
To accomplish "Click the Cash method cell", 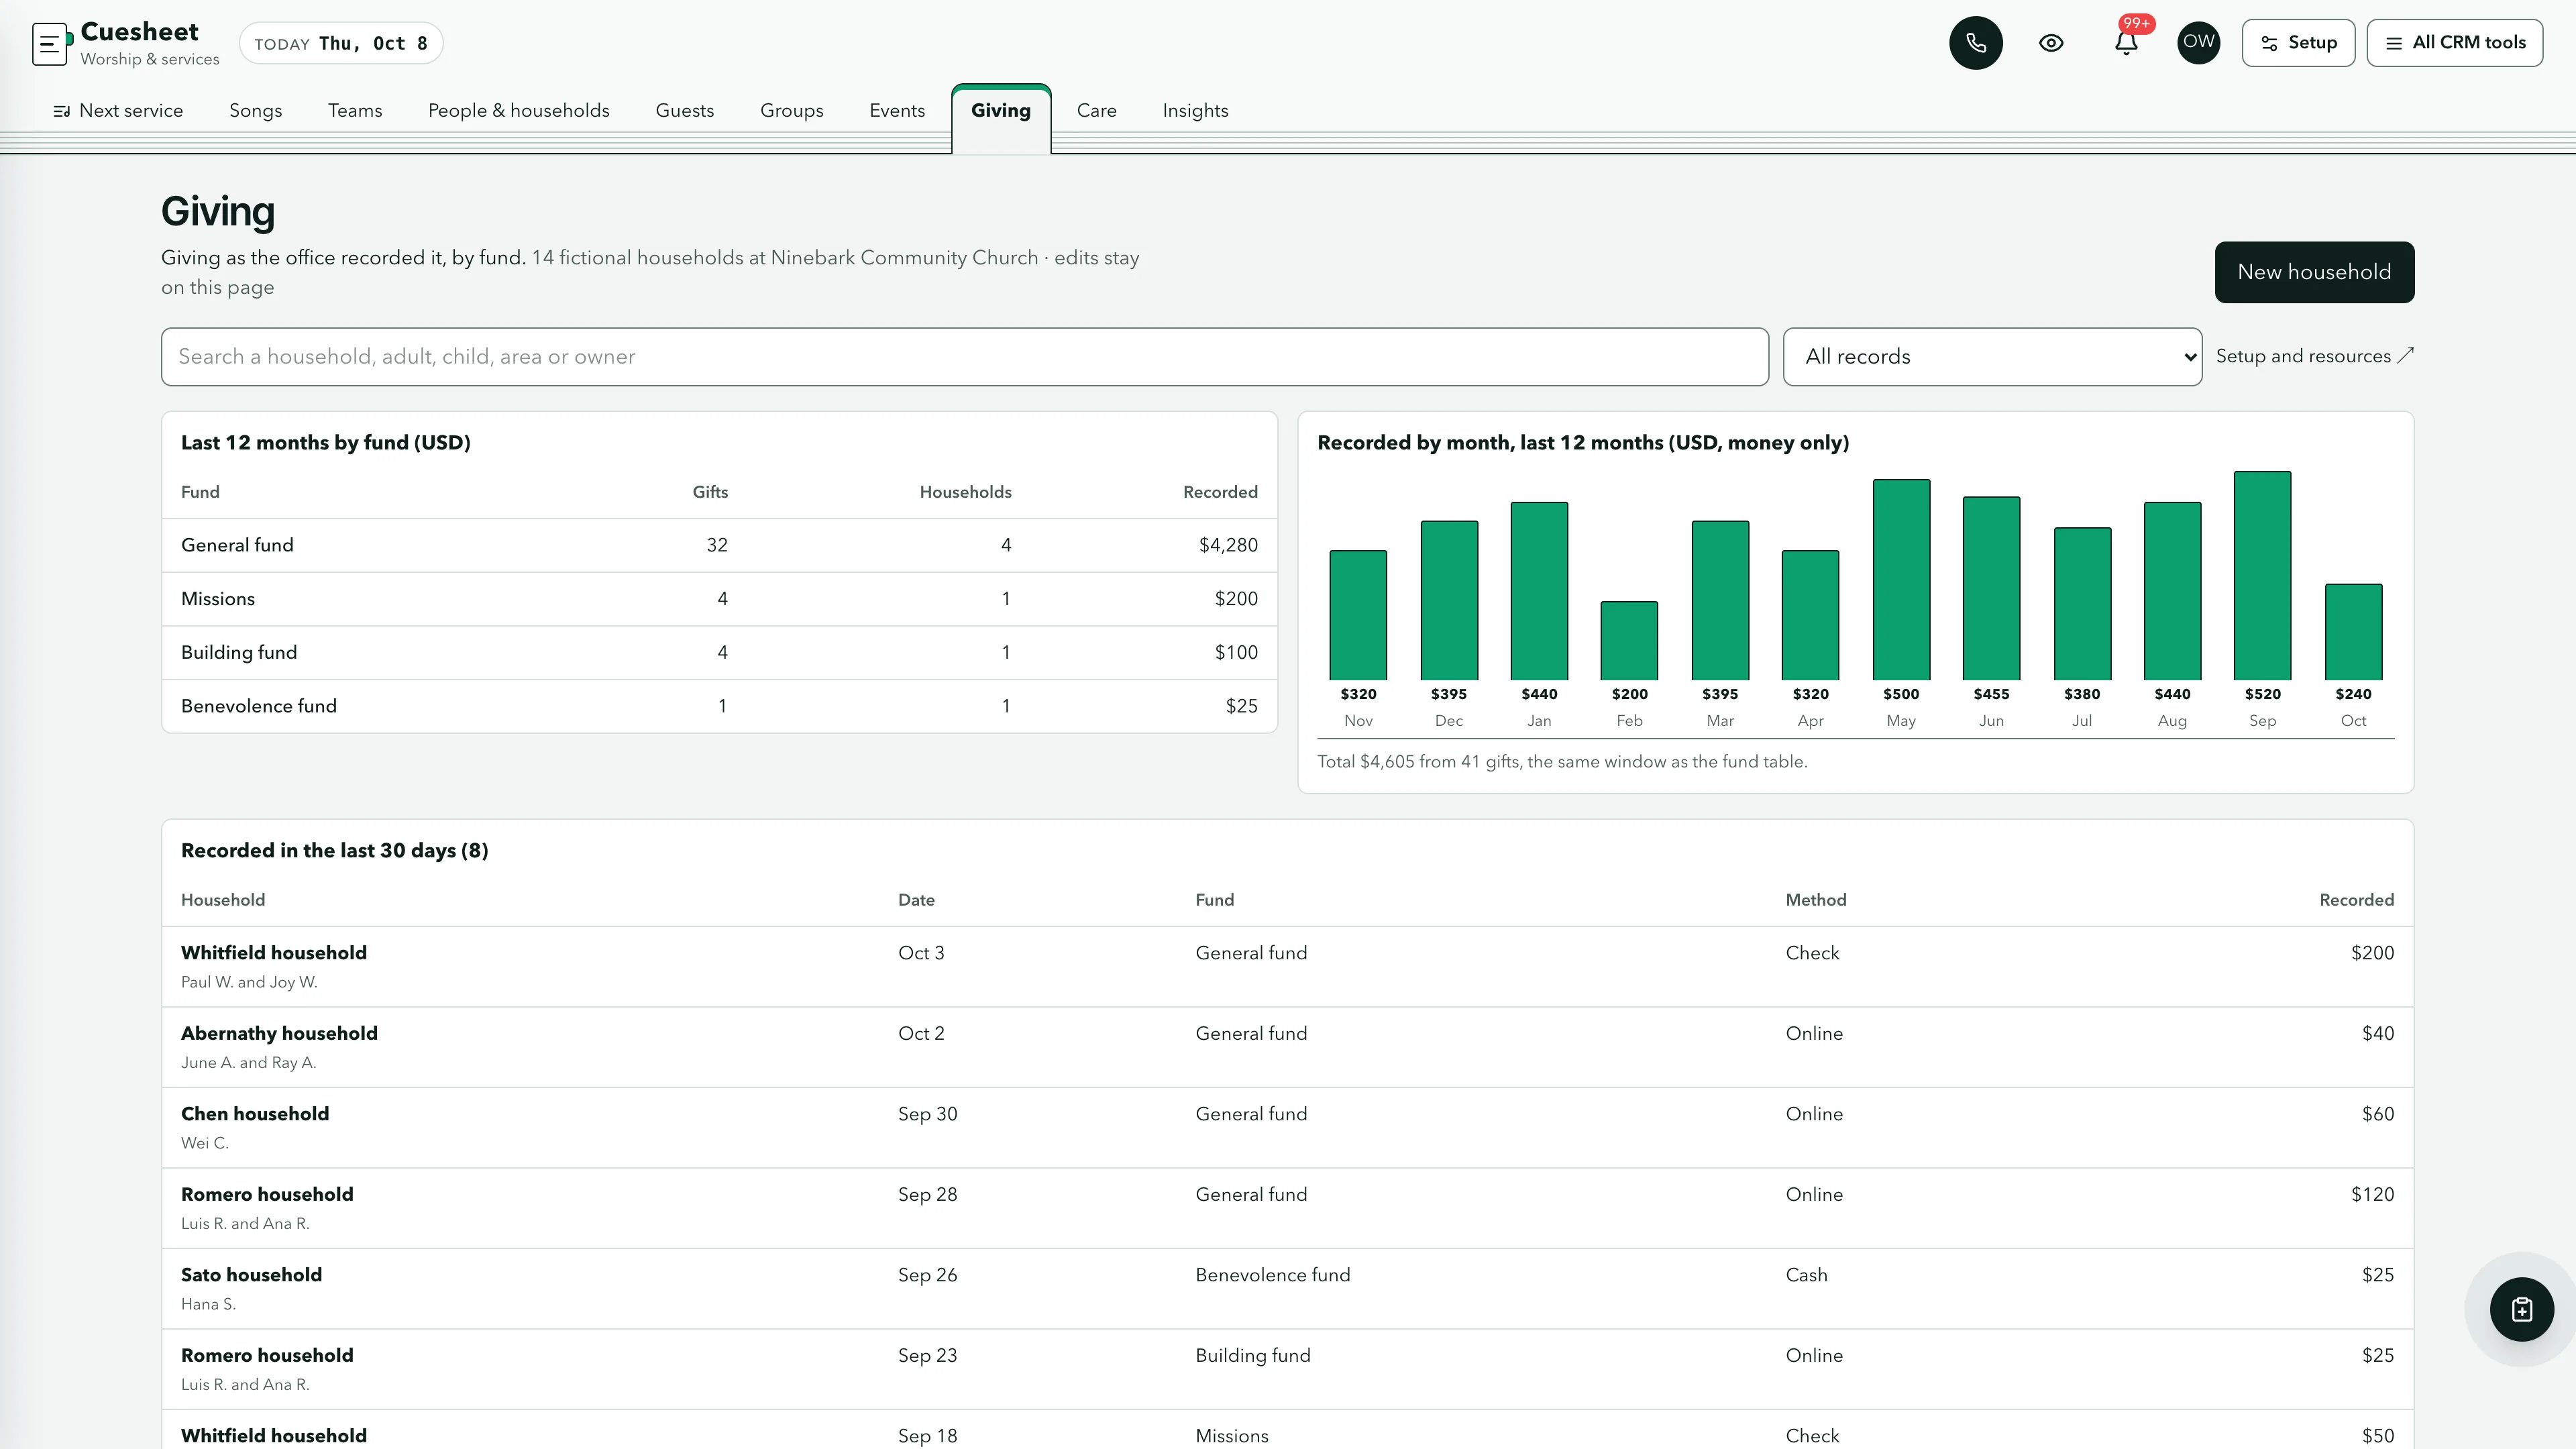I will [x=1806, y=1275].
